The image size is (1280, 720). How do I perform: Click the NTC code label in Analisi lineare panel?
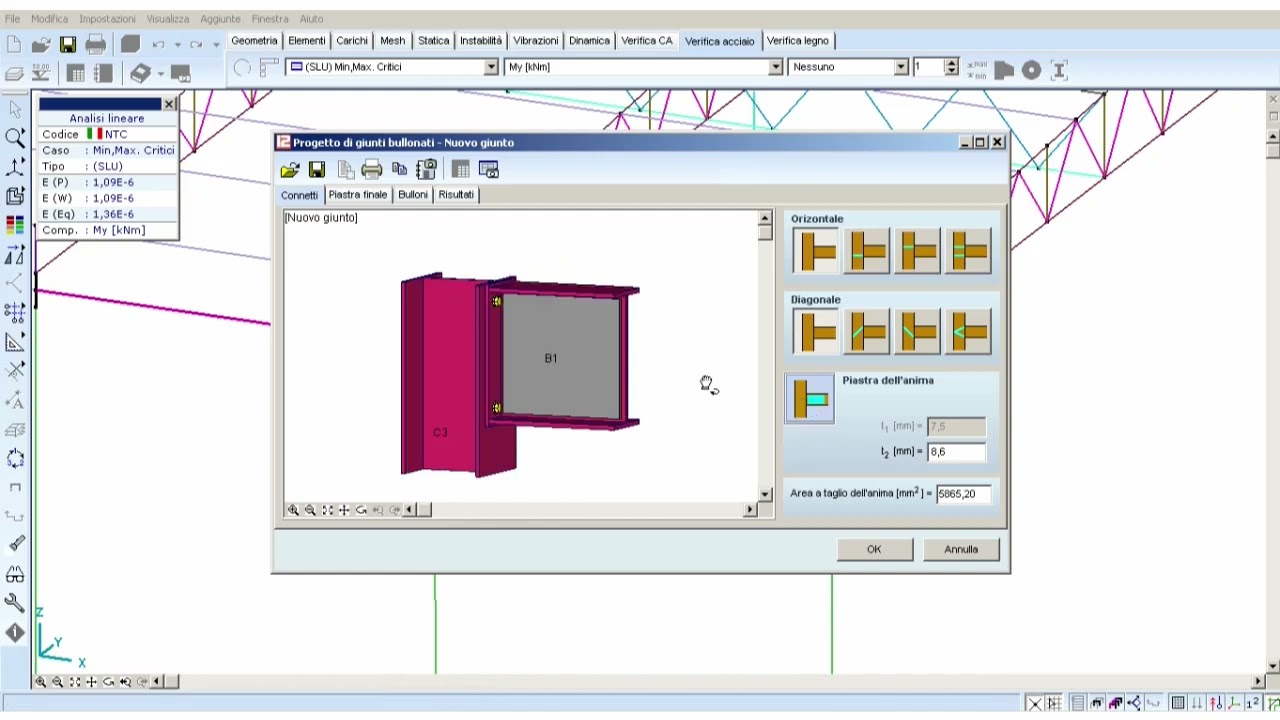116,134
